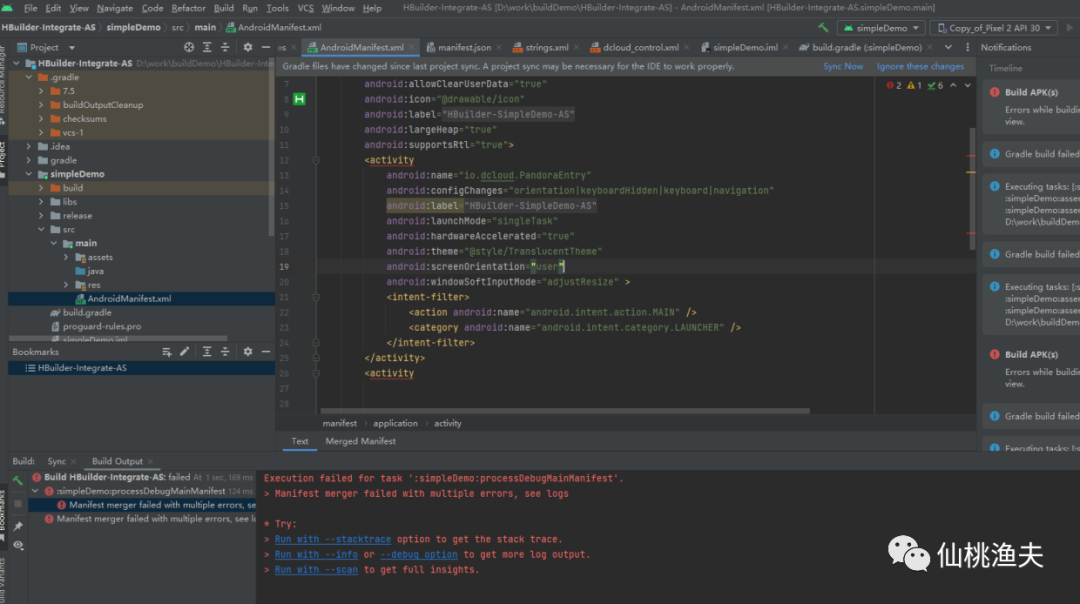Hide the Project panel with minus icon
Viewport: 1080px width, 604px height.
pyautogui.click(x=266, y=48)
